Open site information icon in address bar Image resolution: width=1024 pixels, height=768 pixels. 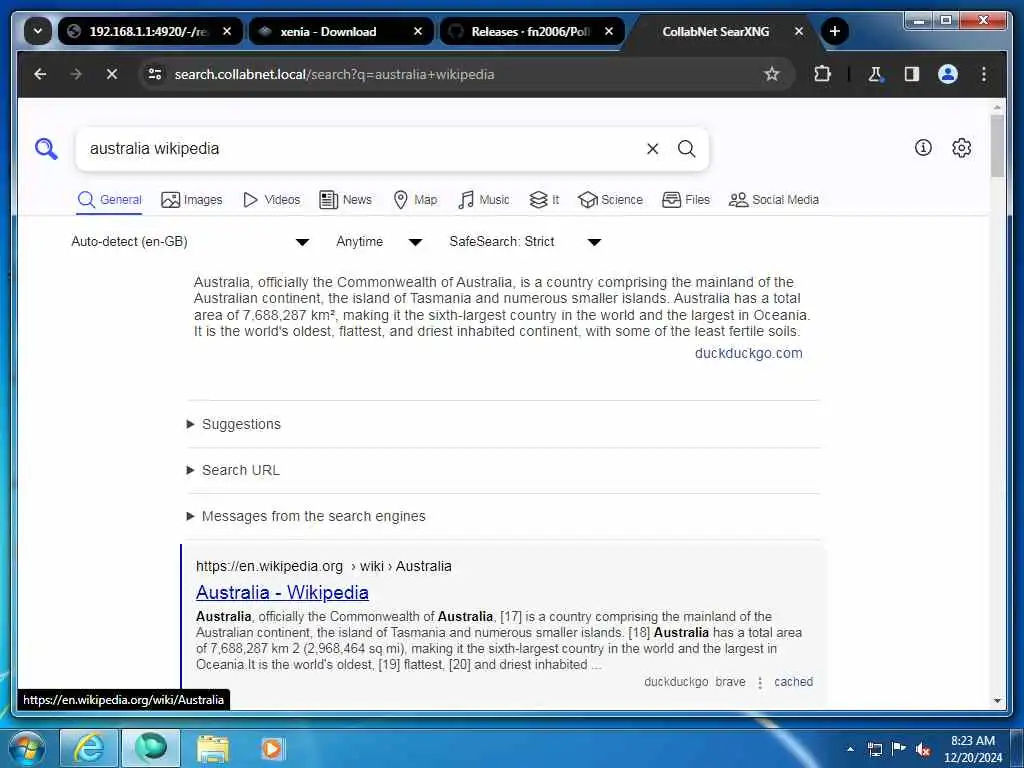tap(155, 74)
